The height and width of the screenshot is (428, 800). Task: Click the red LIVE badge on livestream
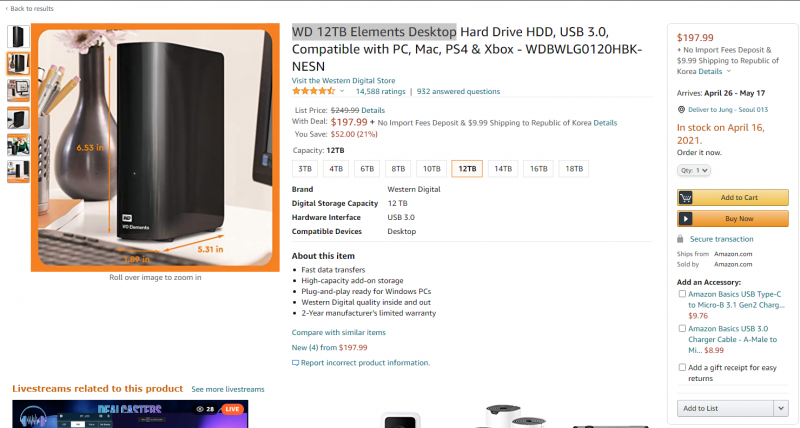(x=232, y=409)
